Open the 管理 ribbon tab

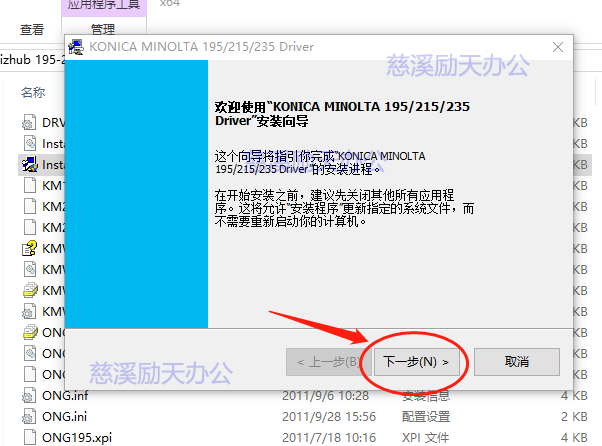102,29
